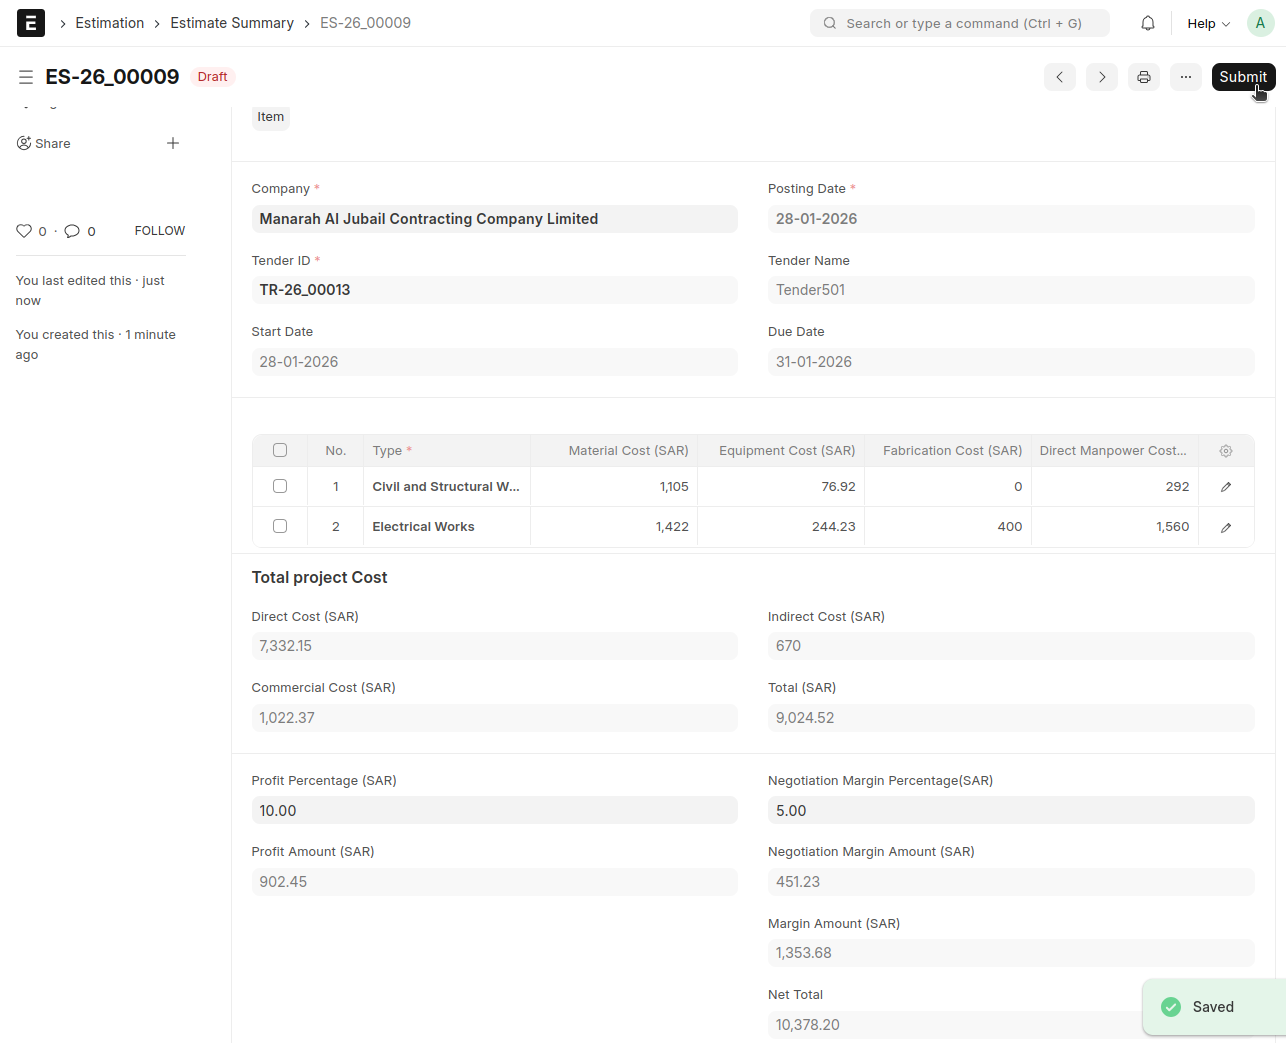Click FOLLOW to follow this document
The image size is (1286, 1043).
click(160, 231)
